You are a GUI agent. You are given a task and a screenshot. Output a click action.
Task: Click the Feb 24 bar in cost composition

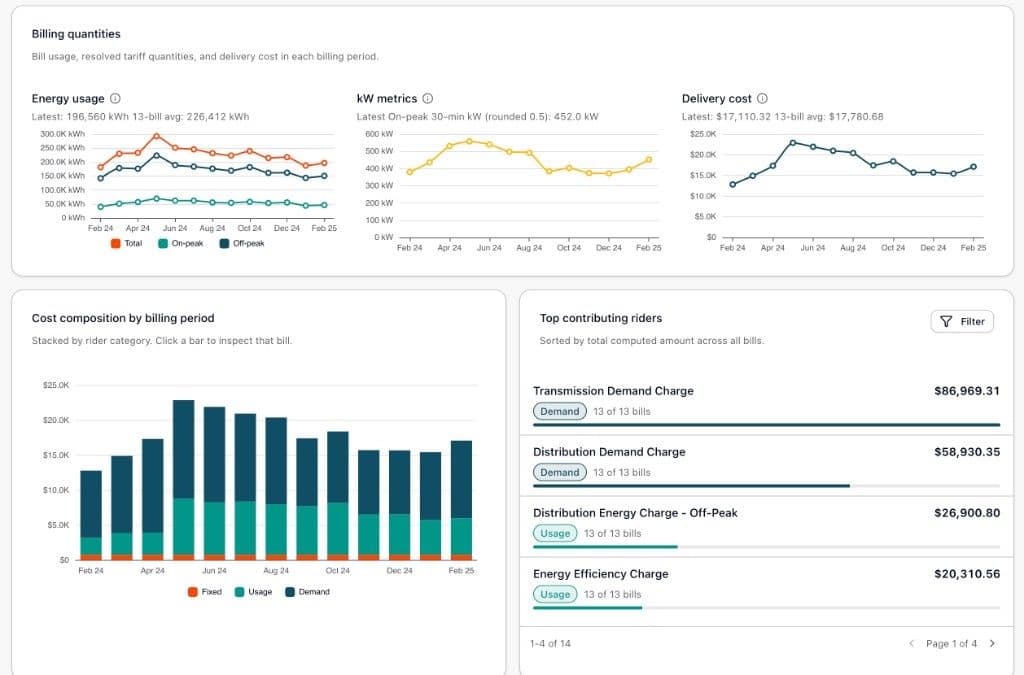click(x=91, y=515)
